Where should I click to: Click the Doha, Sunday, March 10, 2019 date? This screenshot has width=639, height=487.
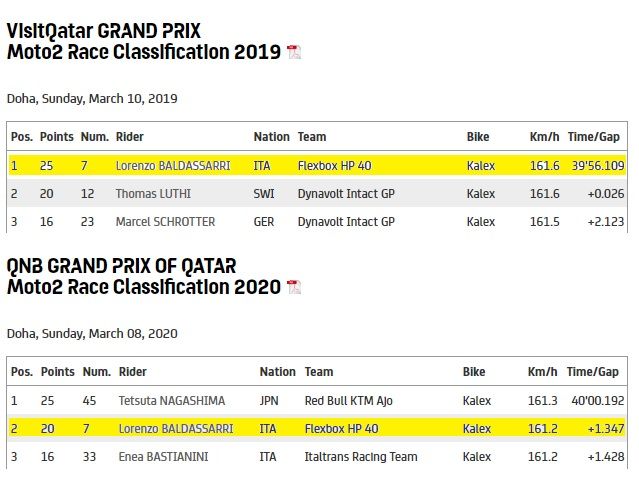coord(92,99)
